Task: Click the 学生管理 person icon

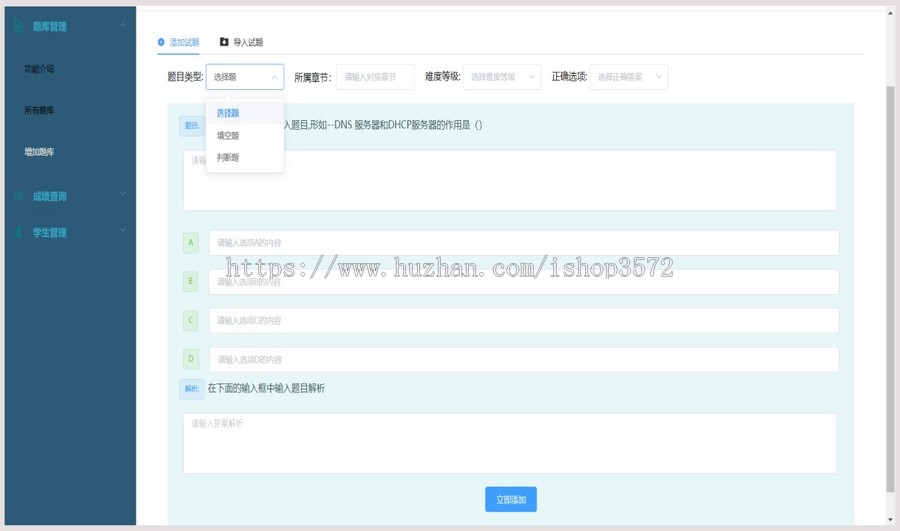Action: [x=18, y=232]
